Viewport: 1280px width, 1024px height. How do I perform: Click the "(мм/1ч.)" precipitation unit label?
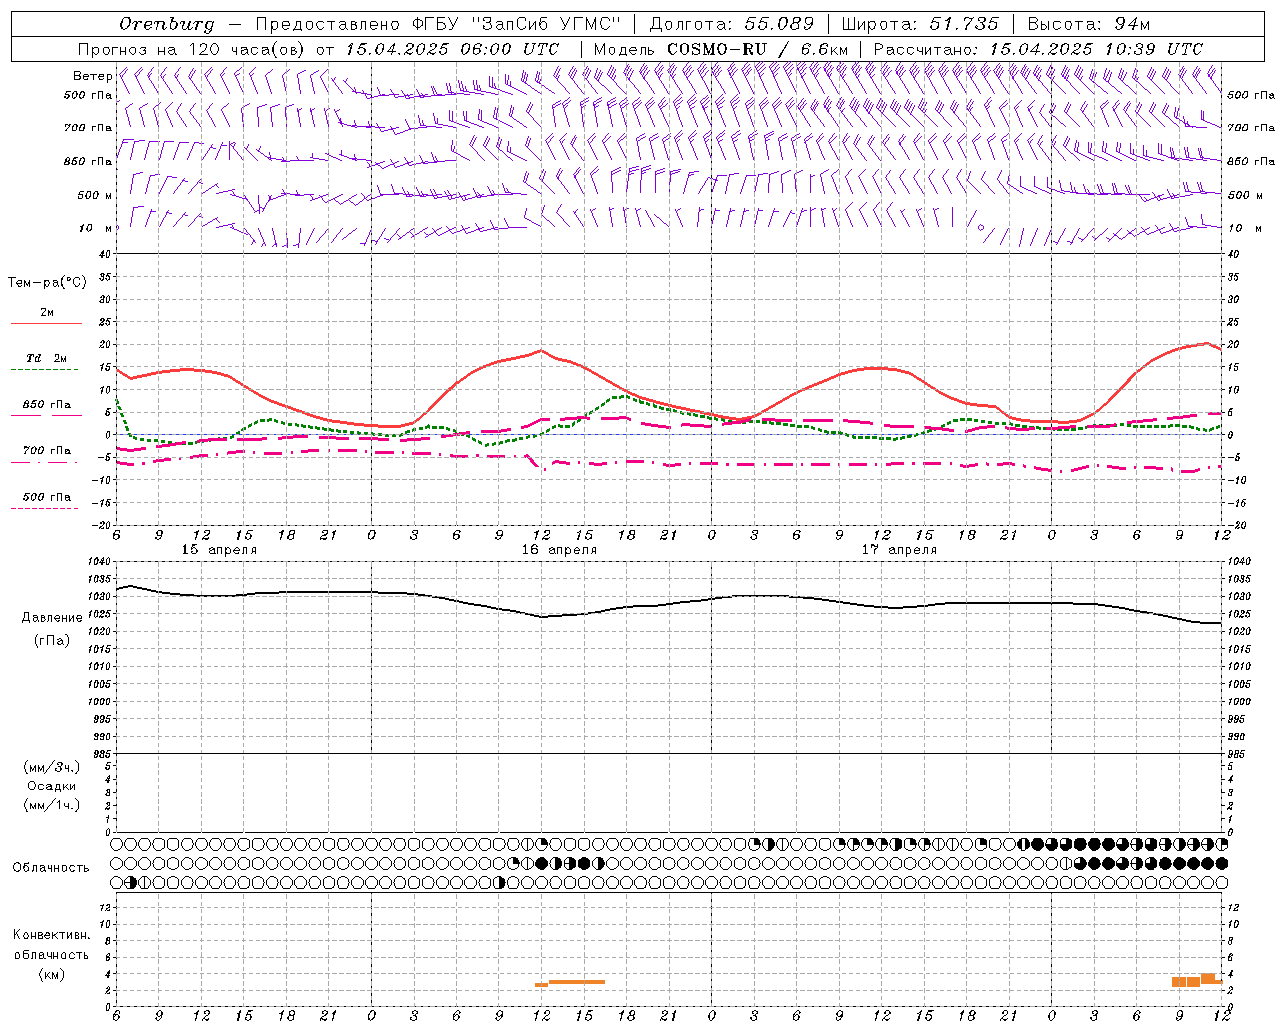[x=52, y=805]
